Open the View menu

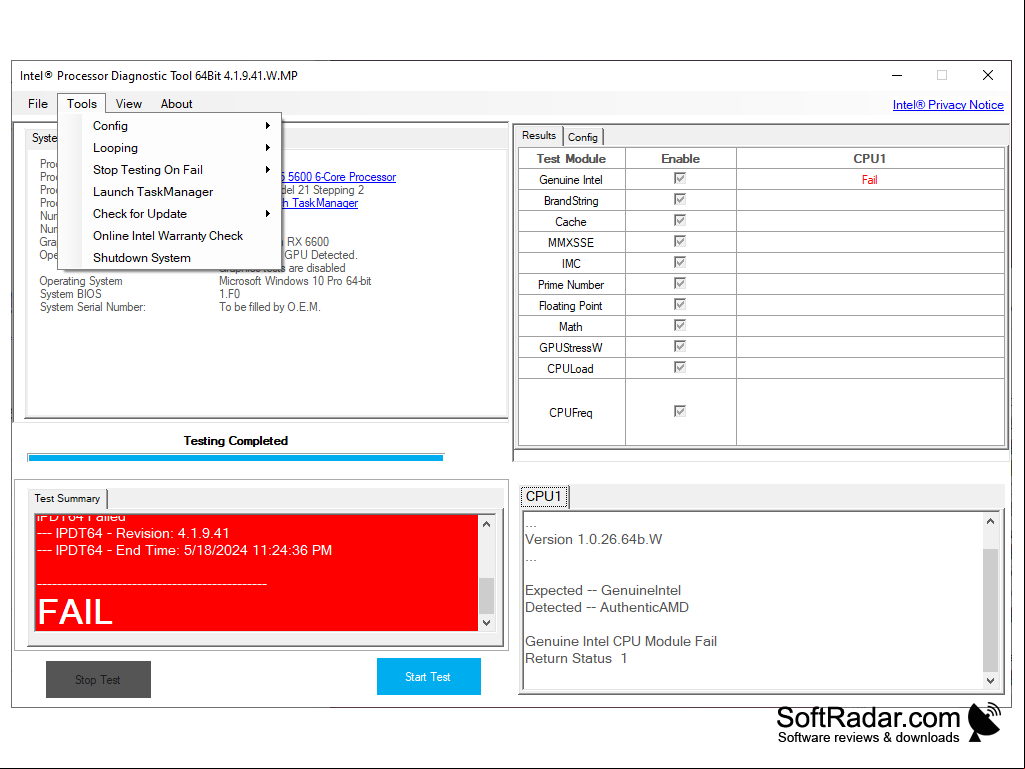[129, 104]
